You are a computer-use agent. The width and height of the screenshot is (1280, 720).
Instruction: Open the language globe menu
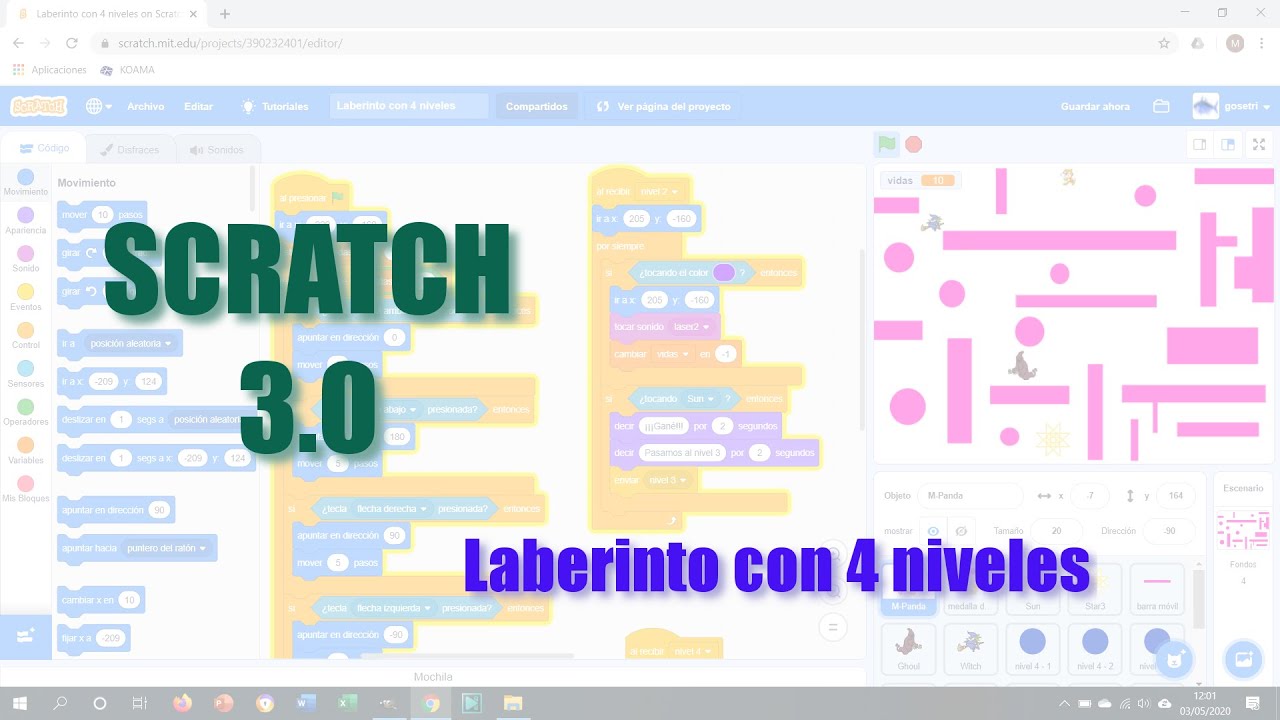coord(98,106)
